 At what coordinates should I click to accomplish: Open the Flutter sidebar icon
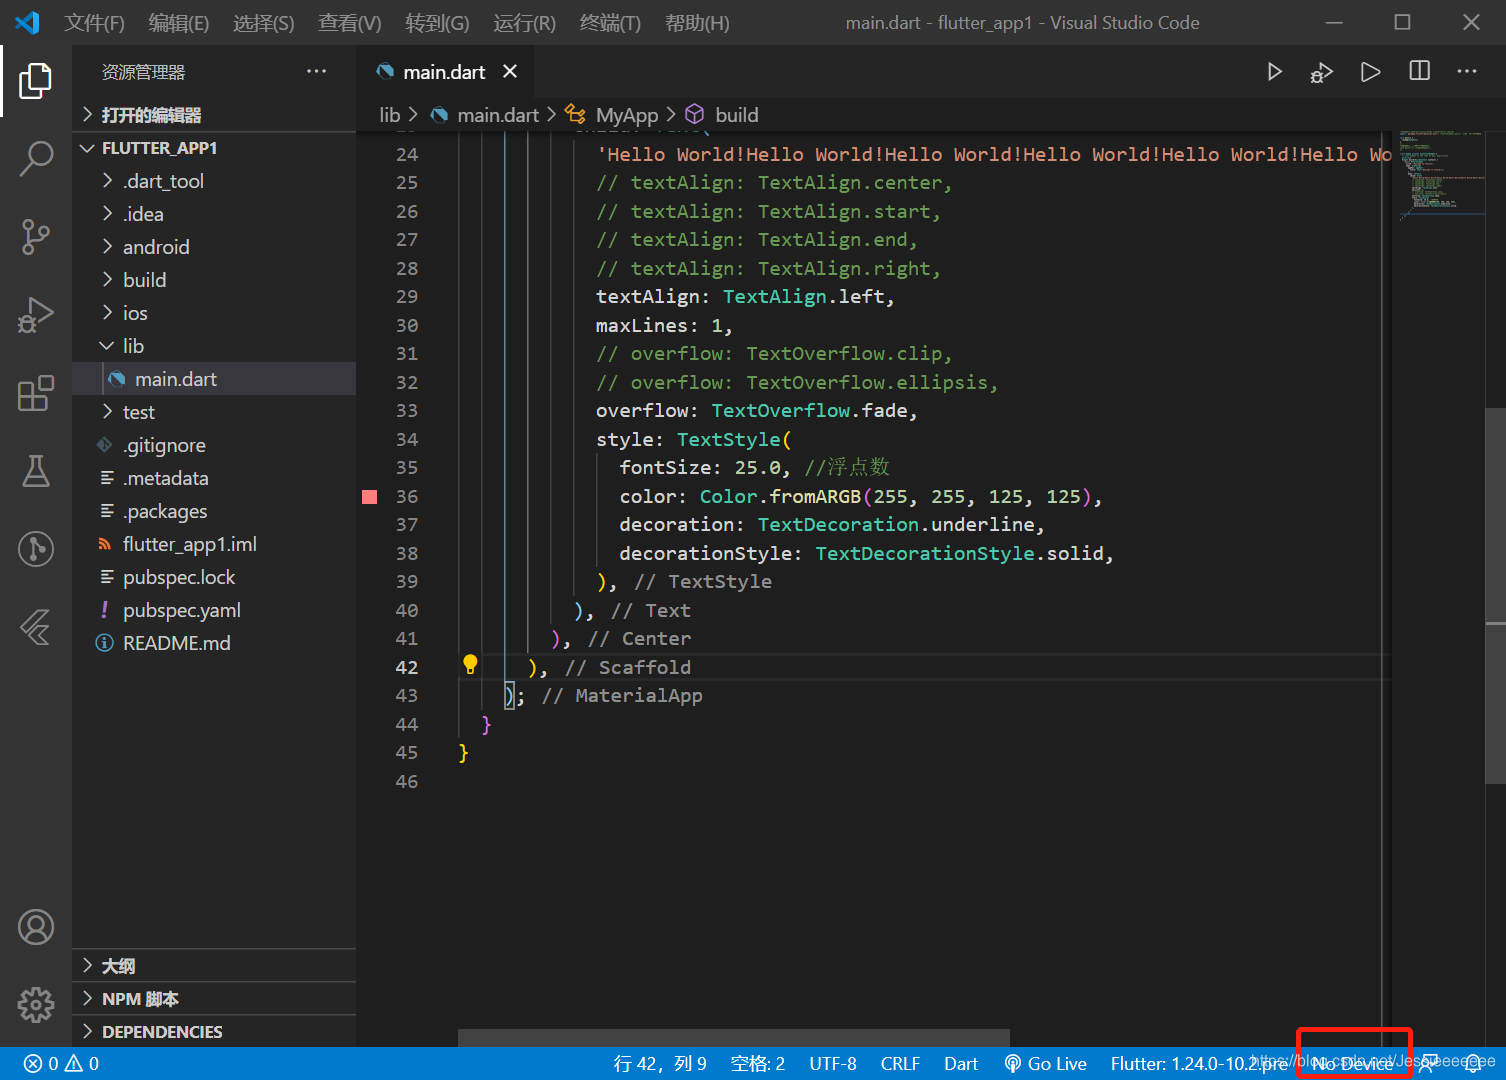click(35, 627)
